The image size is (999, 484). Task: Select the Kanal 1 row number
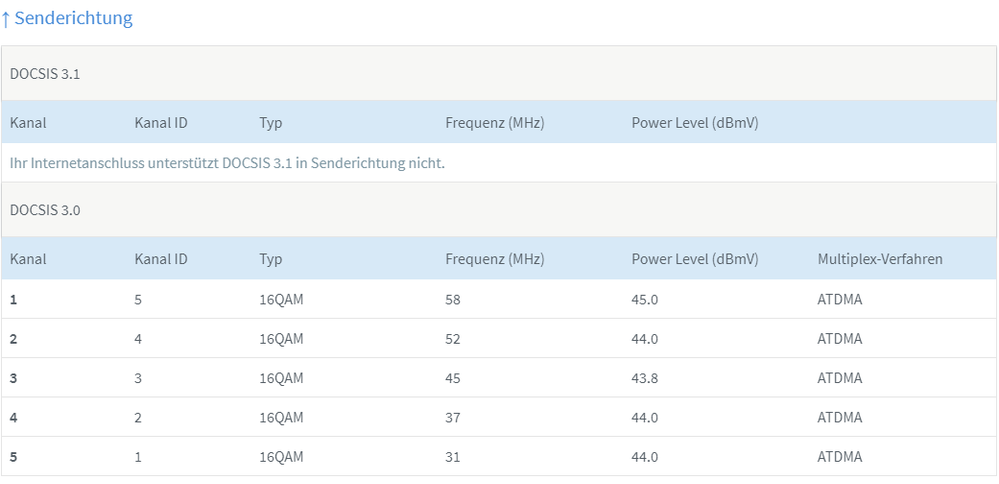14,299
